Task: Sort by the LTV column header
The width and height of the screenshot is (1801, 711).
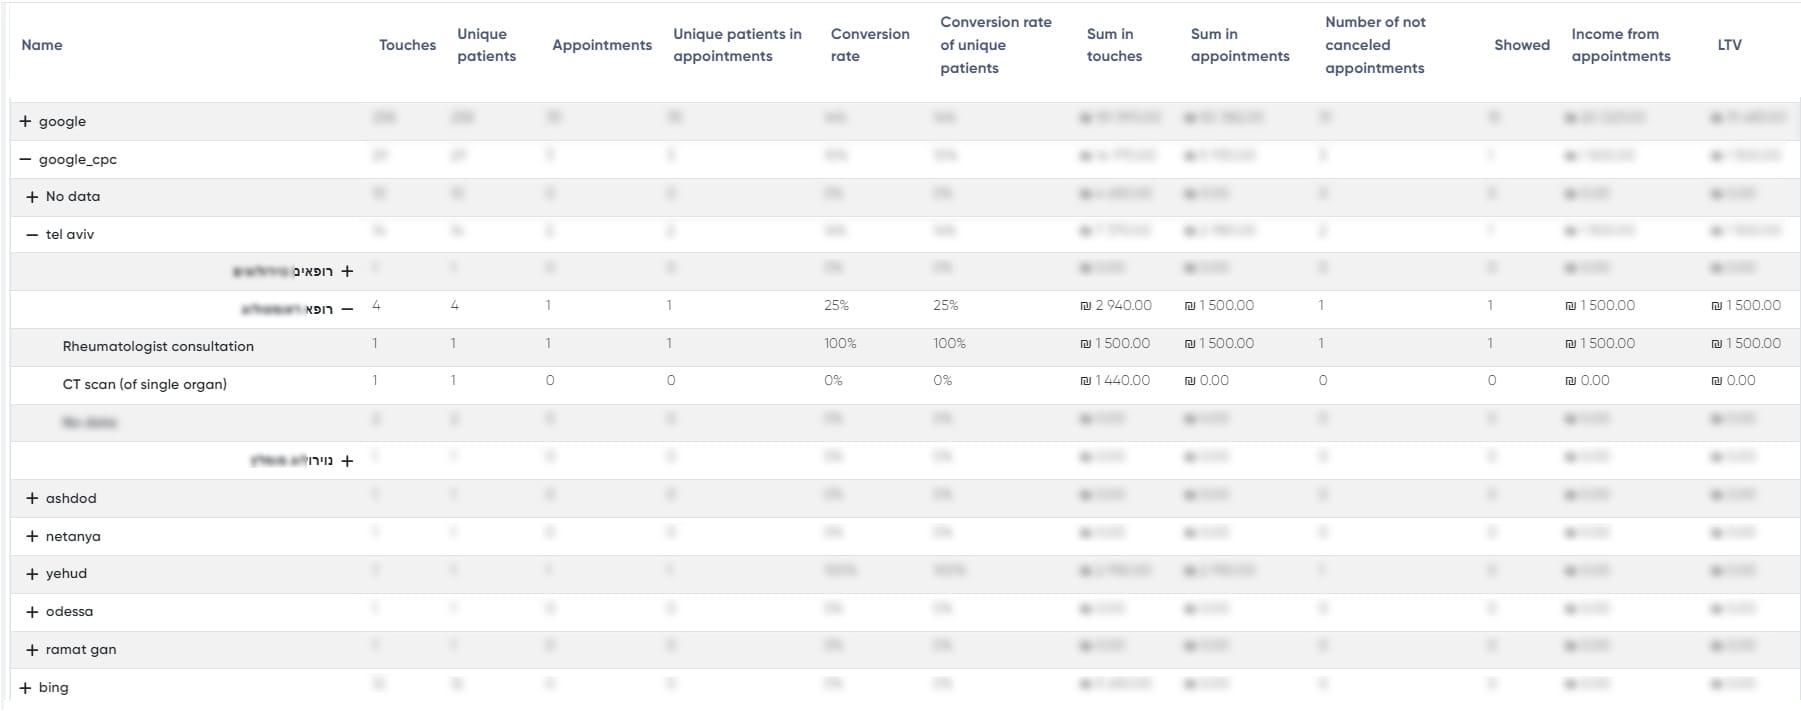Action: coord(1729,45)
